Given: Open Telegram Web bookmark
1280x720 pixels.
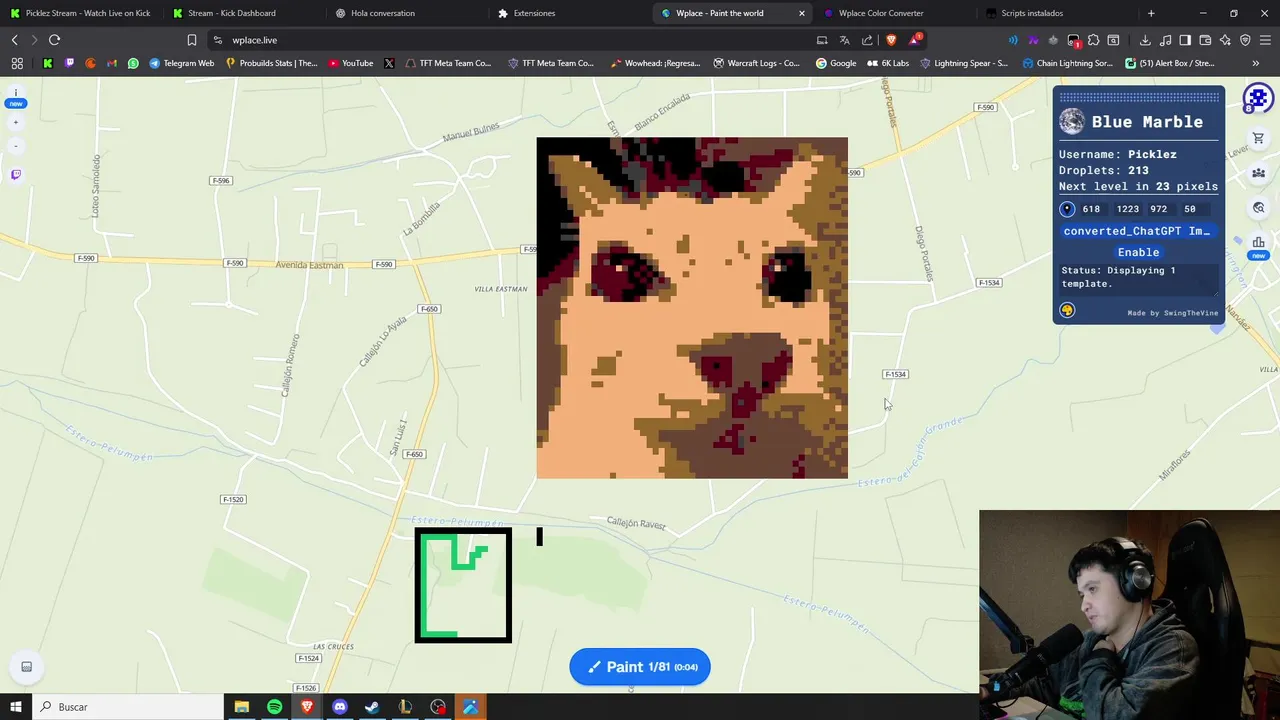Looking at the screenshot, I should click(181, 63).
